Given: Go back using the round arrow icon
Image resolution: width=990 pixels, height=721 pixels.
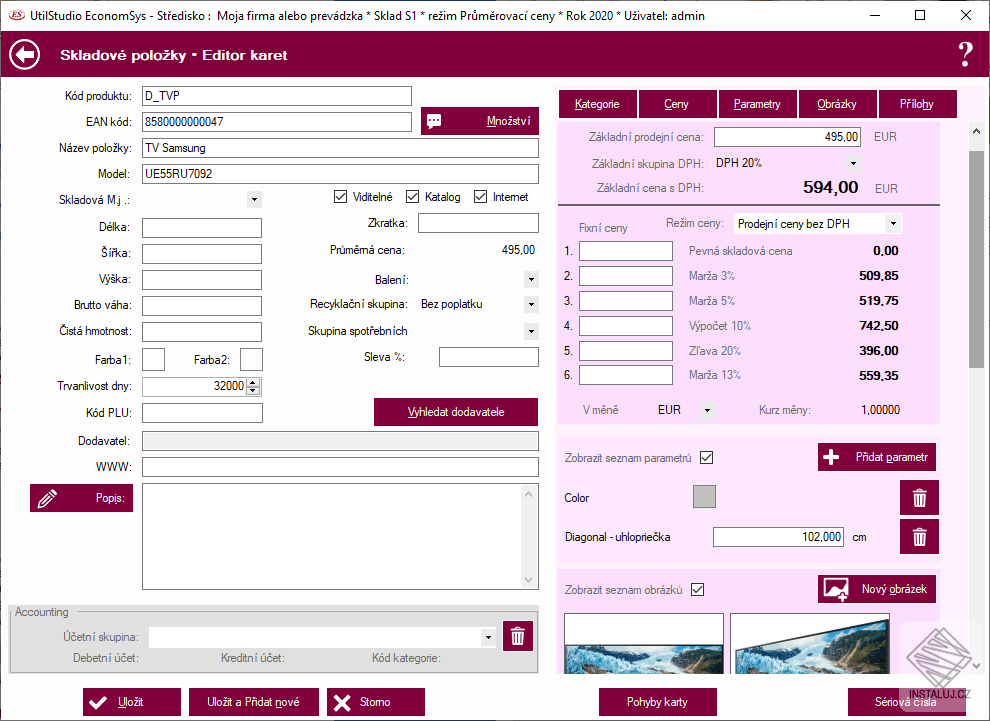Looking at the screenshot, I should pyautogui.click(x=25, y=55).
